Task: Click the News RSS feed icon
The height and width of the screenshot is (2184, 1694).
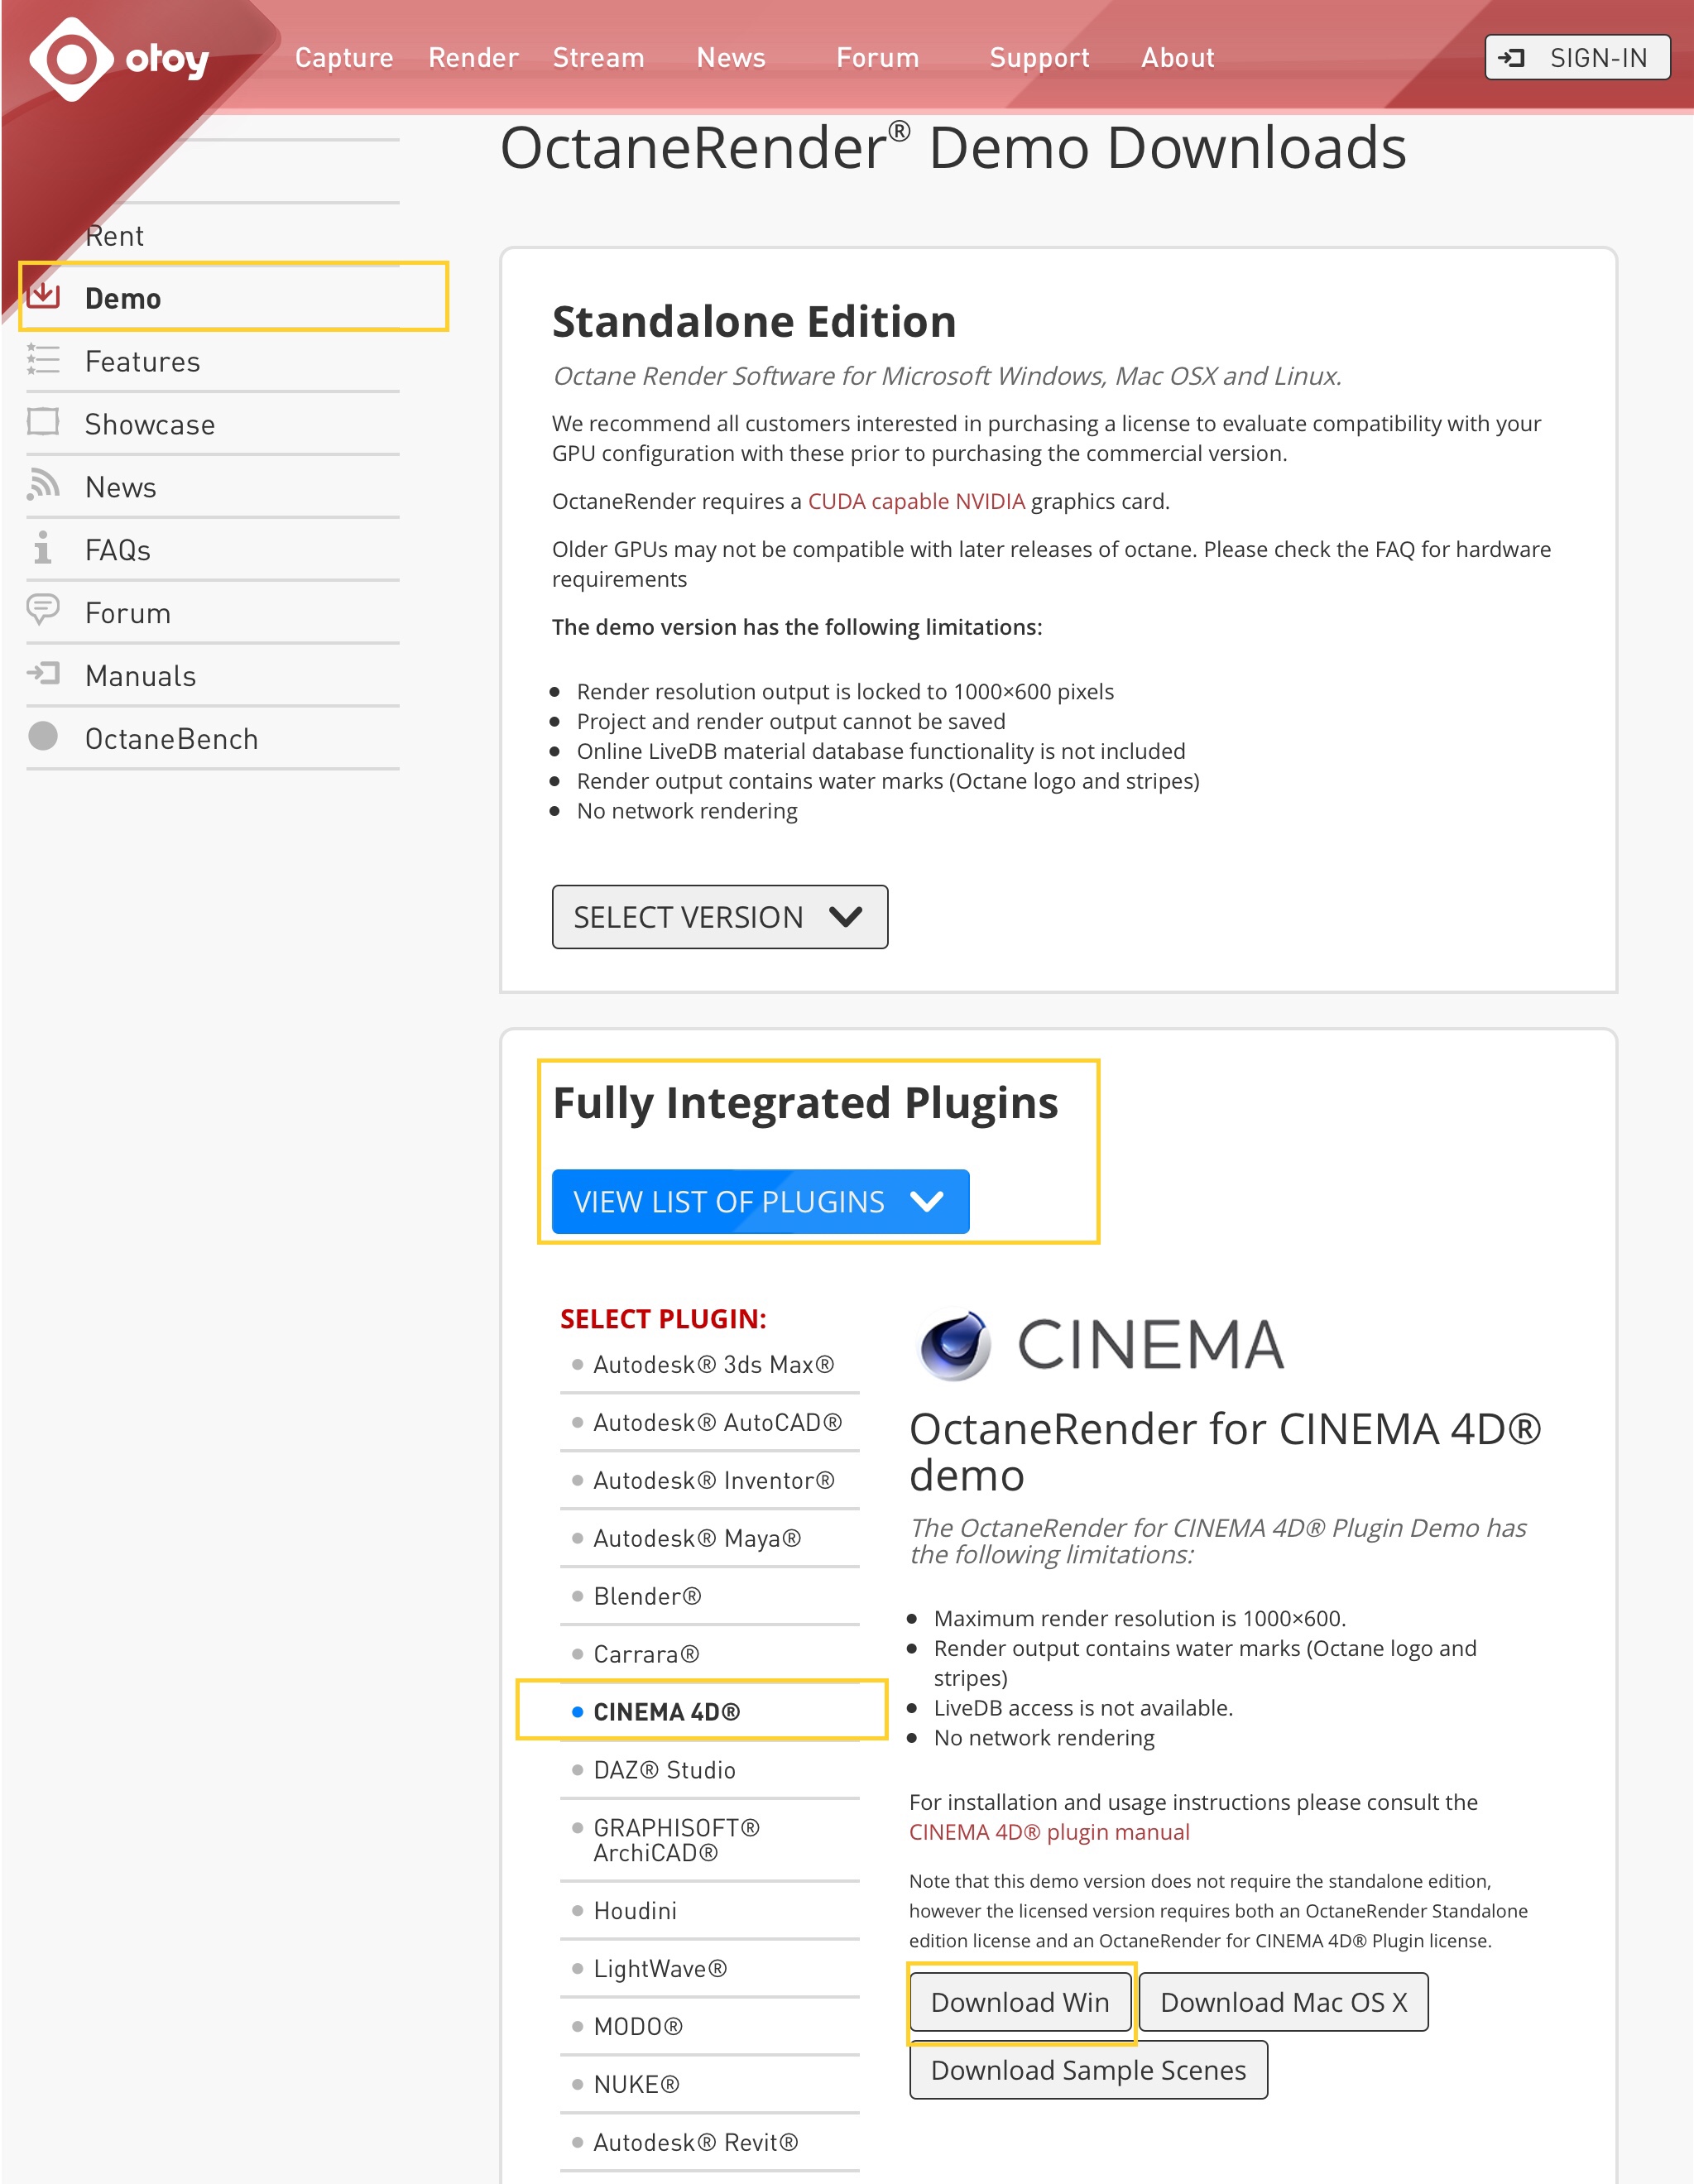Action: pos(44,485)
